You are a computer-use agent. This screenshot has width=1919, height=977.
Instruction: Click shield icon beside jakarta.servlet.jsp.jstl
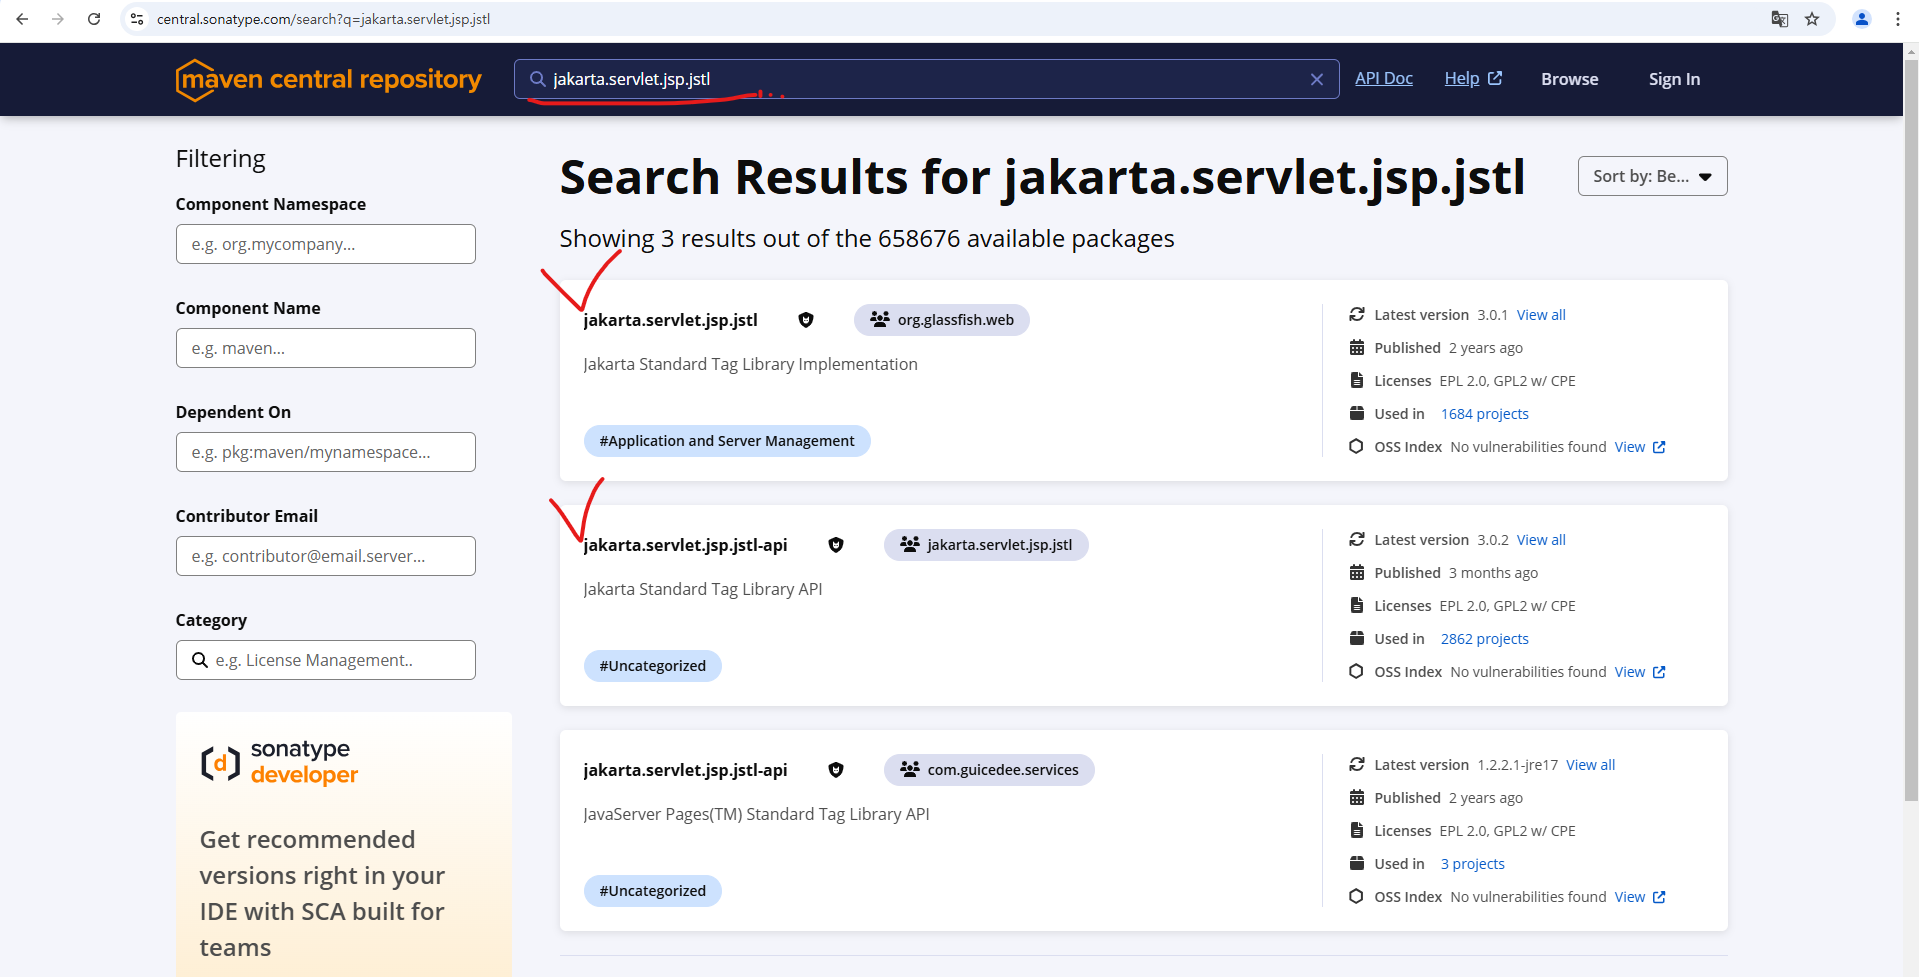pos(806,320)
